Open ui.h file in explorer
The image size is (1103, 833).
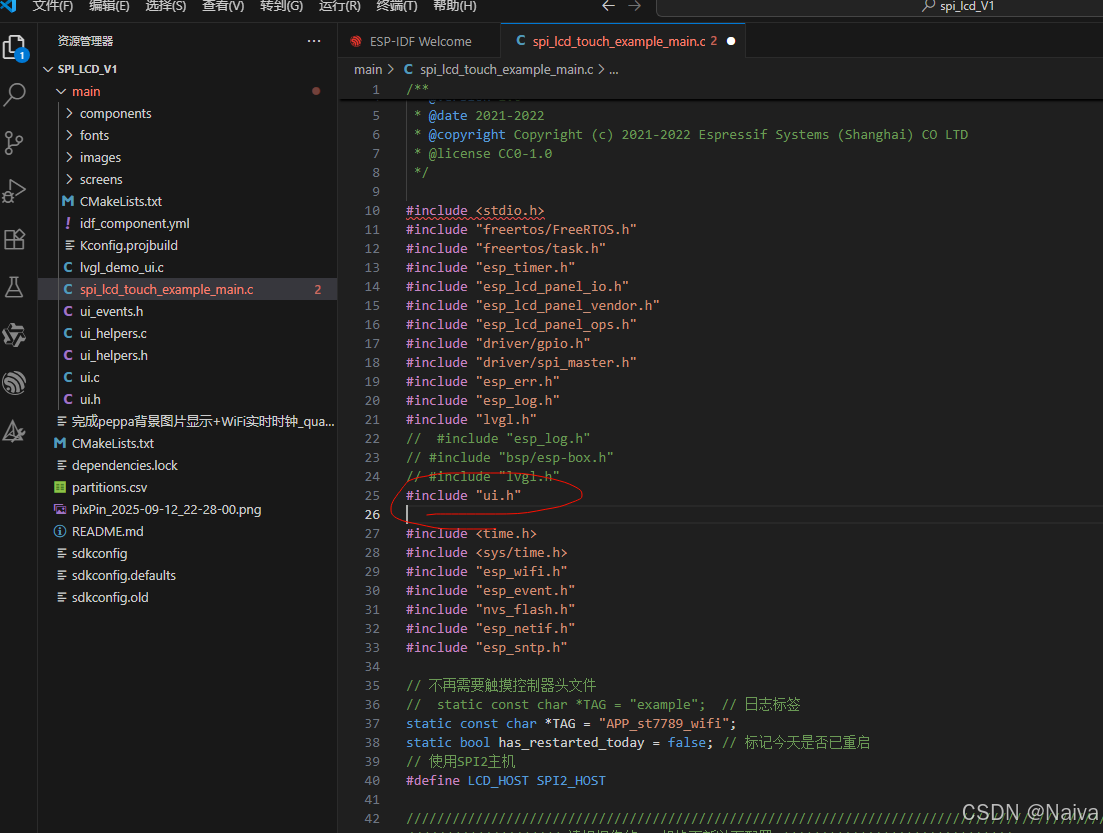click(x=90, y=399)
